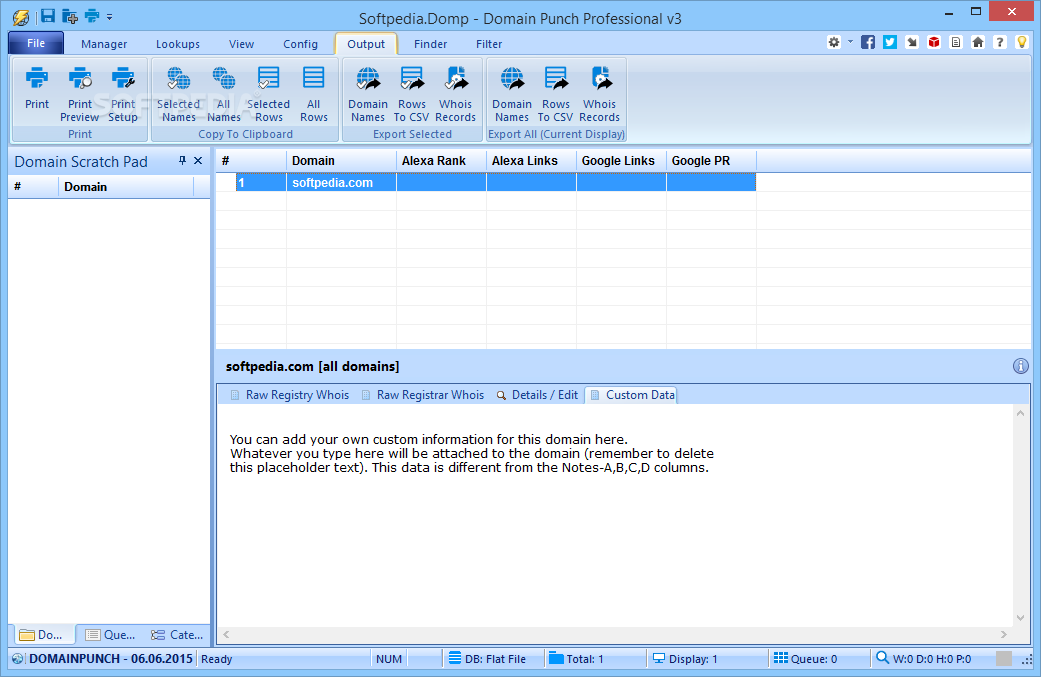Open the Twitter link icon

[890, 42]
